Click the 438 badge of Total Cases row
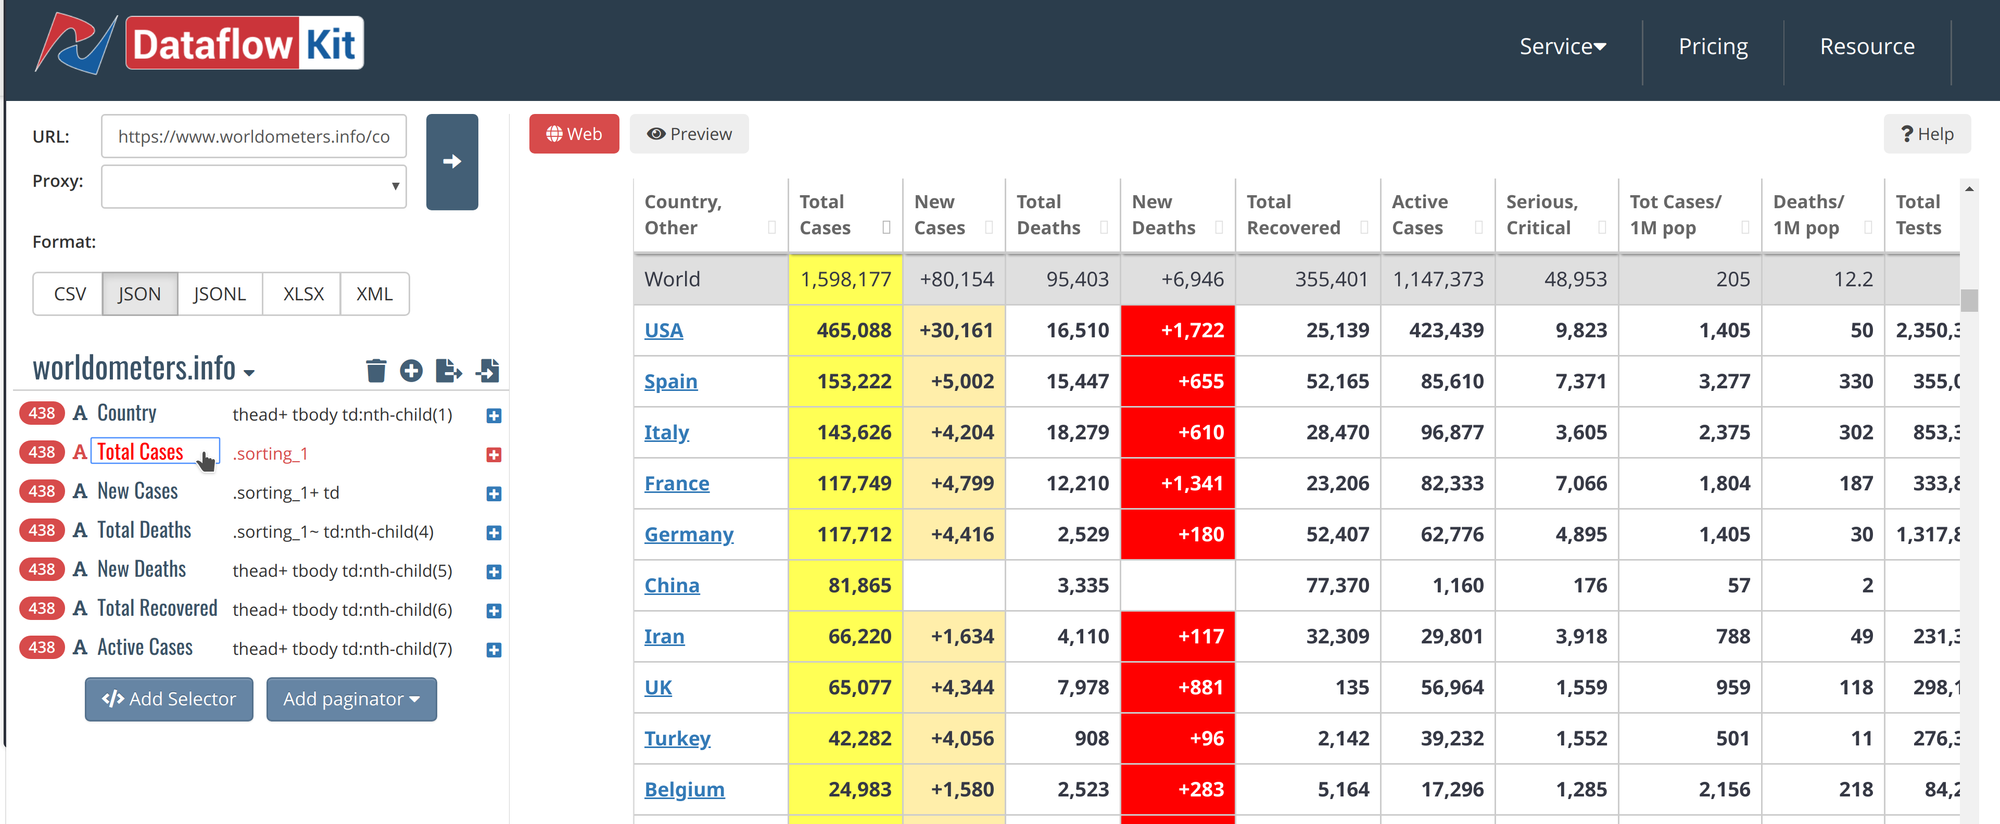2000x824 pixels. [x=42, y=452]
